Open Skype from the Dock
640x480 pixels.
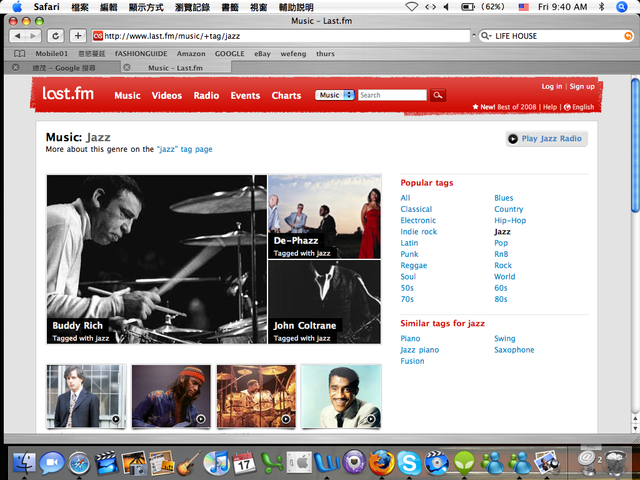(x=409, y=463)
